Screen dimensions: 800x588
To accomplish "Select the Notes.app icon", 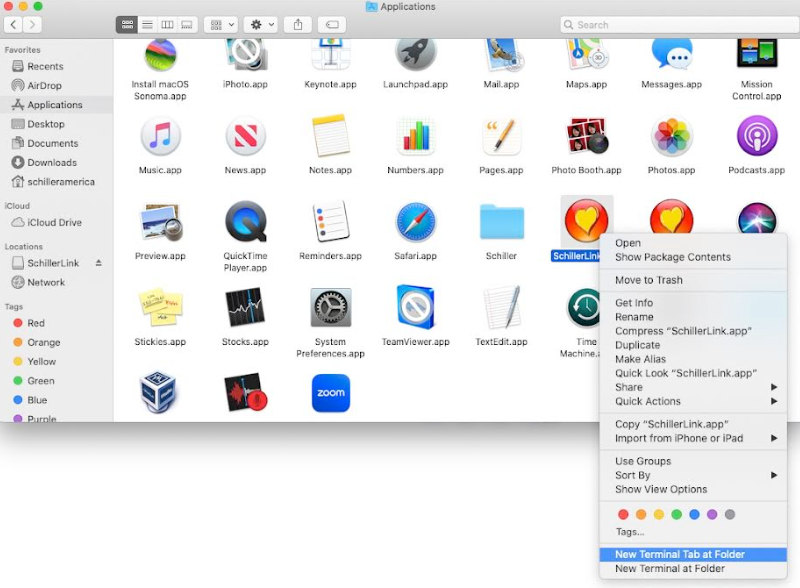I will point(331,136).
